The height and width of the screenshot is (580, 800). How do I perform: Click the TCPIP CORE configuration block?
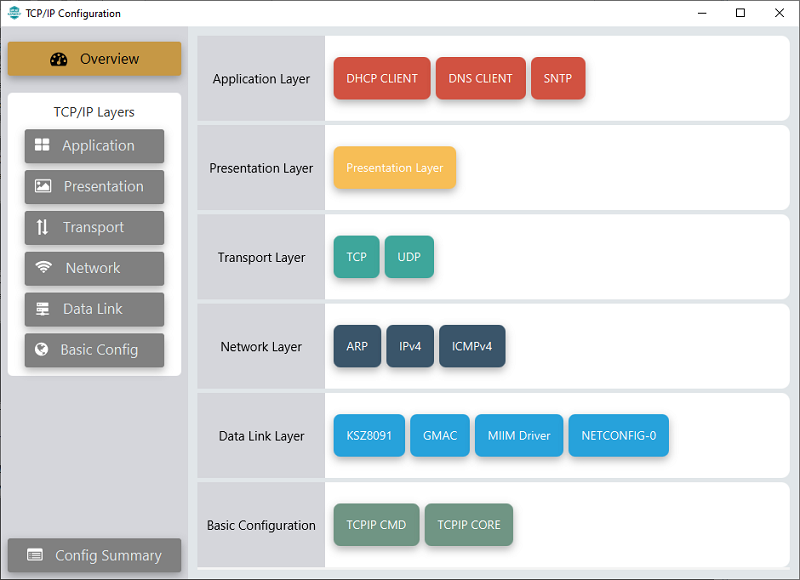[x=468, y=525]
